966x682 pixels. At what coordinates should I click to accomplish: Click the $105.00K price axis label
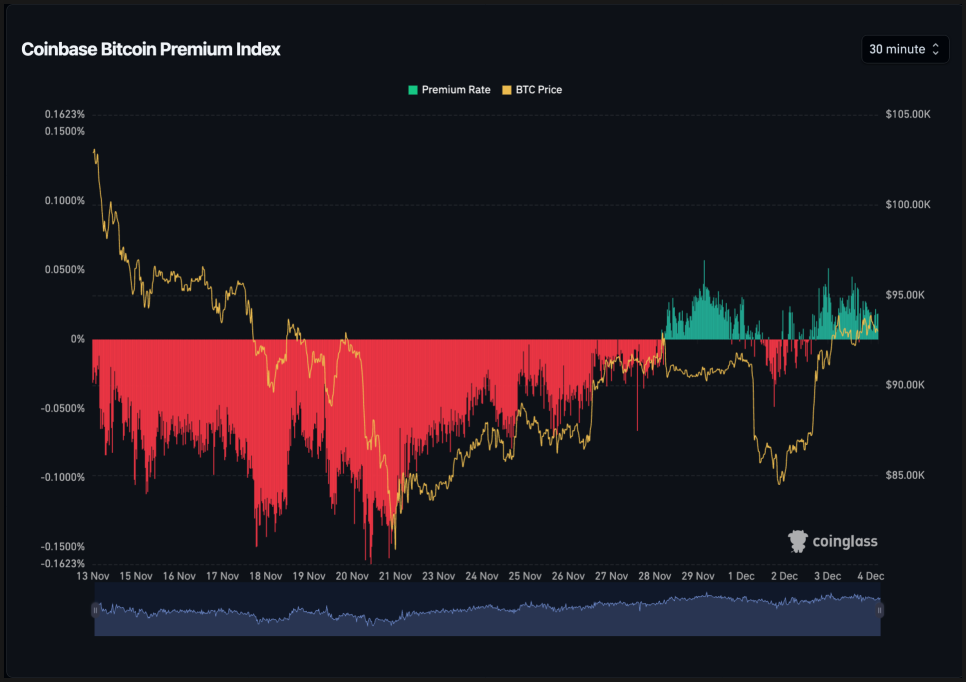[908, 115]
